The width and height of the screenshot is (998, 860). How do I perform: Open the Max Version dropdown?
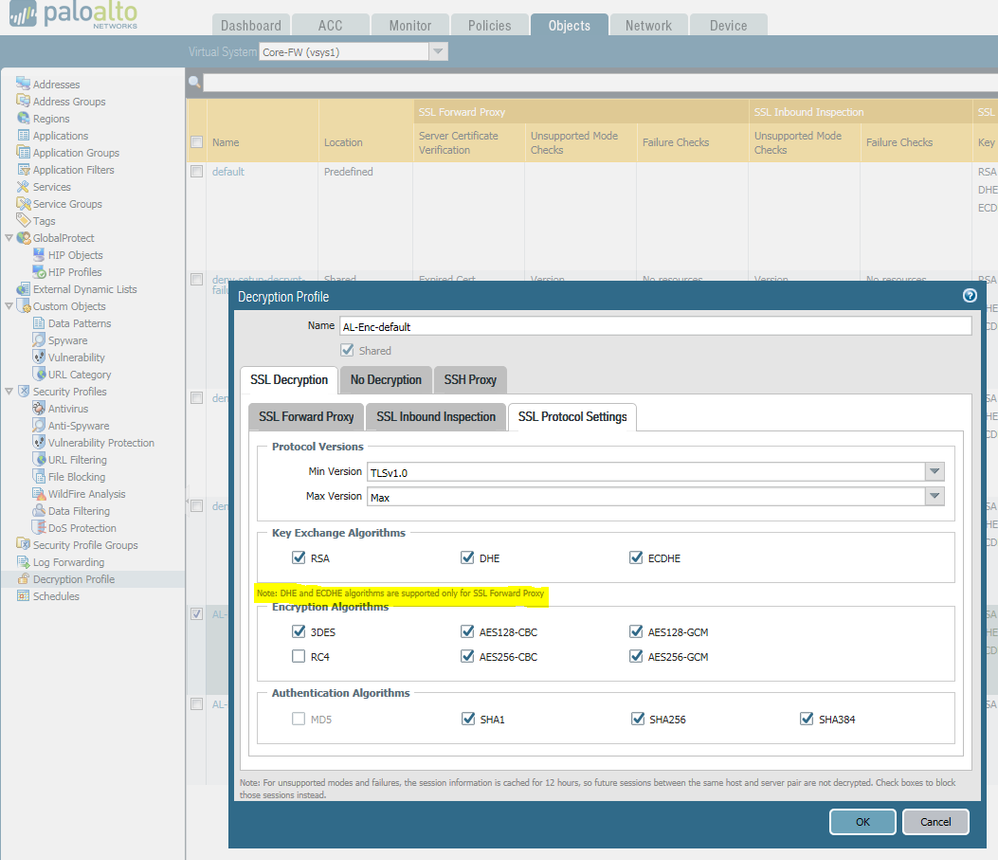pyautogui.click(x=934, y=497)
